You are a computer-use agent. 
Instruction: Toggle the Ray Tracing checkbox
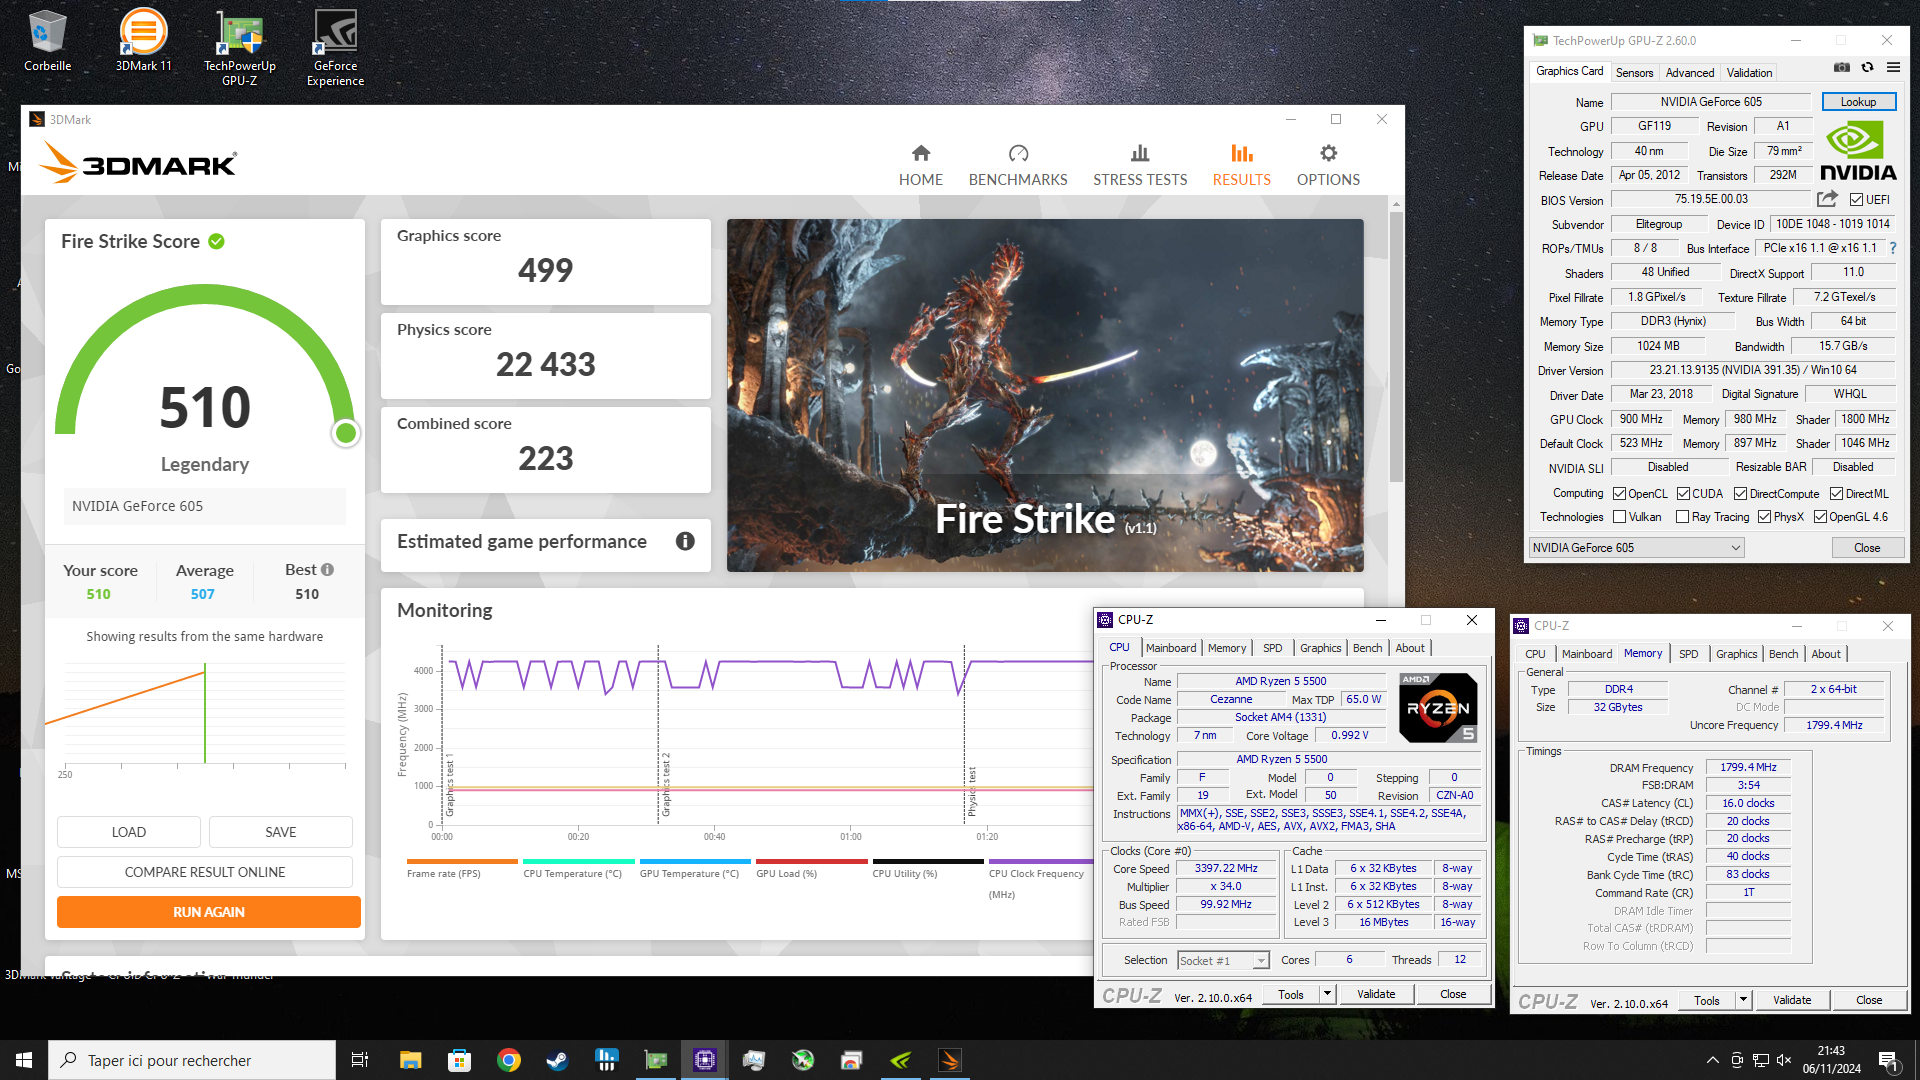point(1682,517)
